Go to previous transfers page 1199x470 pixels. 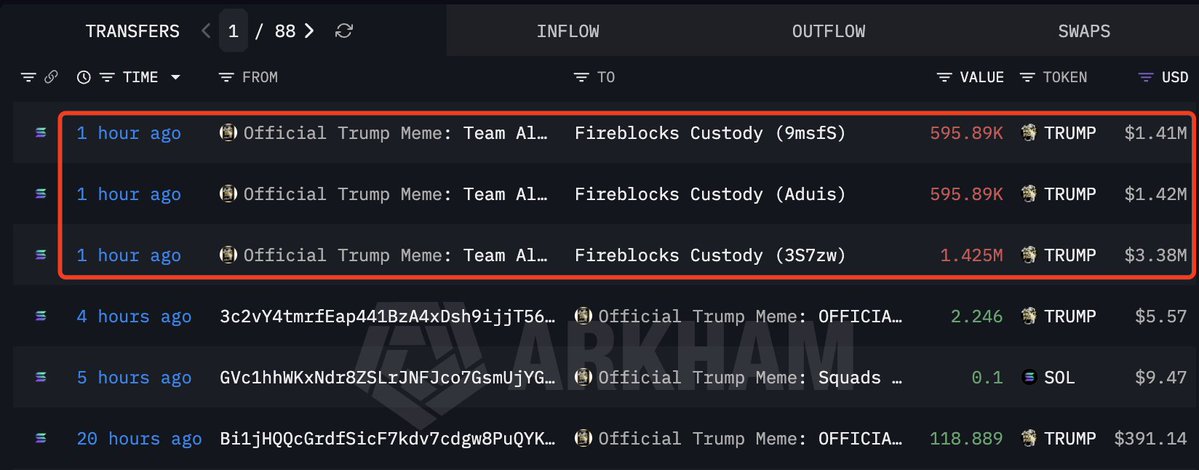(x=206, y=31)
